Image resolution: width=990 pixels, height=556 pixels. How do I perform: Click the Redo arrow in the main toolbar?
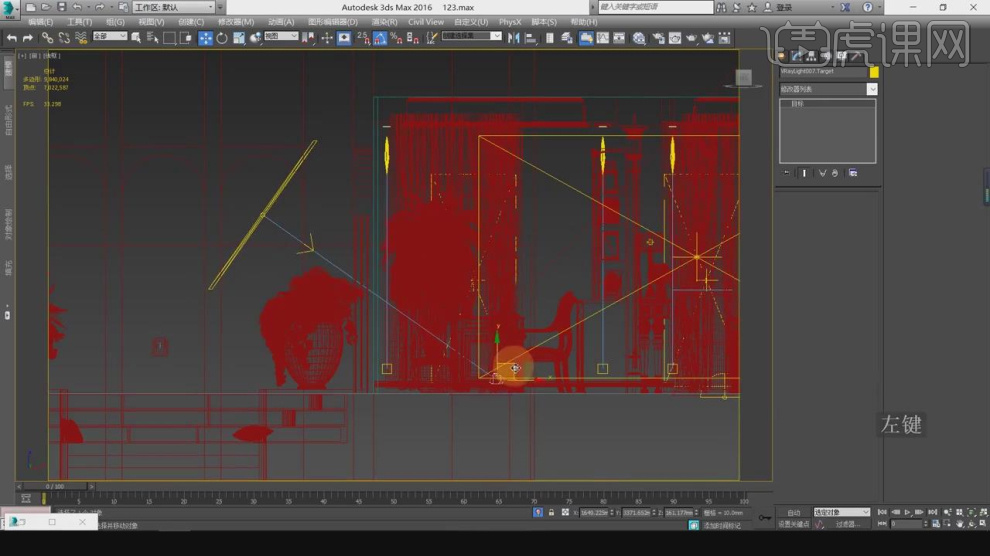[28, 38]
